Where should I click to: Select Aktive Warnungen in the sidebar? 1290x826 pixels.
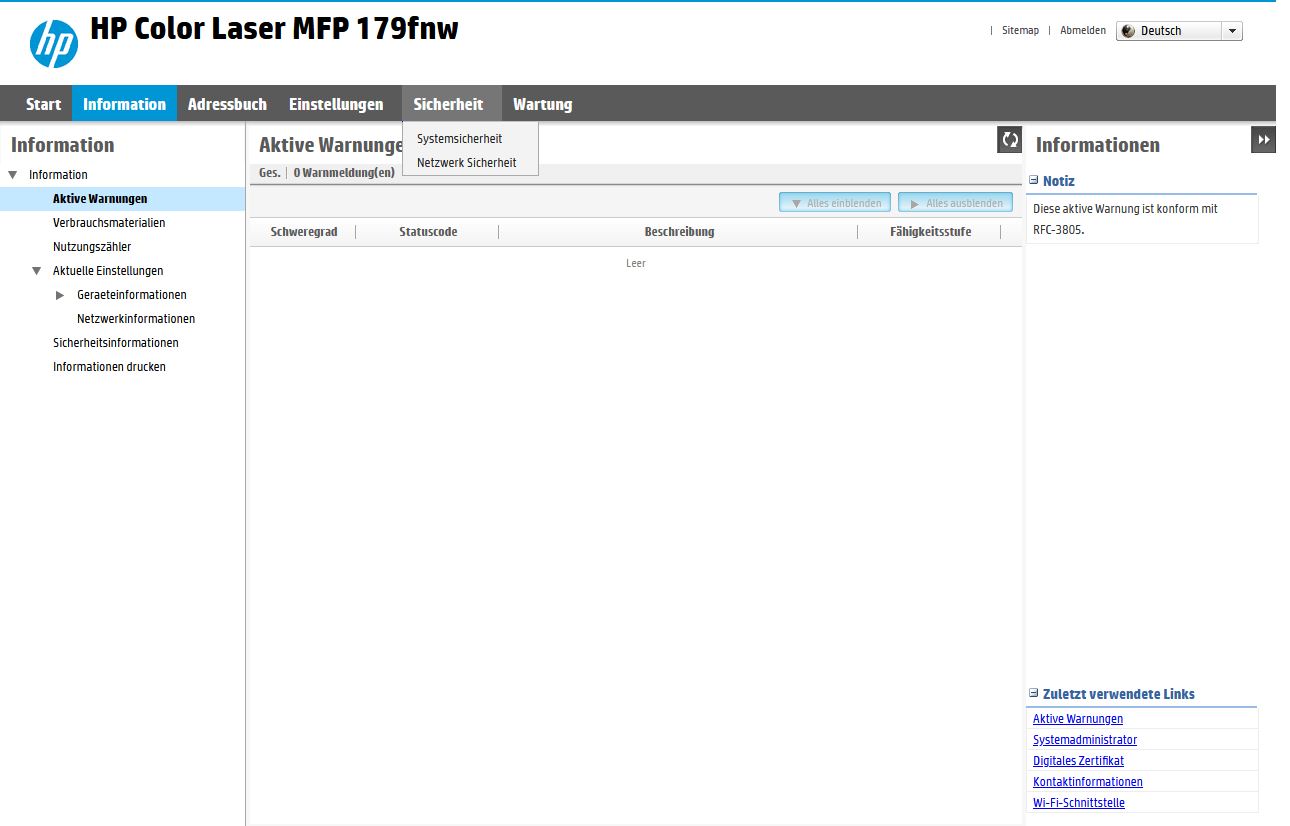(100, 199)
